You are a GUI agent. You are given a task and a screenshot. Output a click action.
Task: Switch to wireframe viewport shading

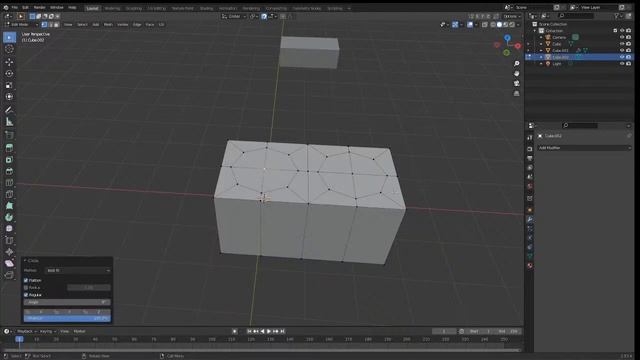[x=493, y=24]
